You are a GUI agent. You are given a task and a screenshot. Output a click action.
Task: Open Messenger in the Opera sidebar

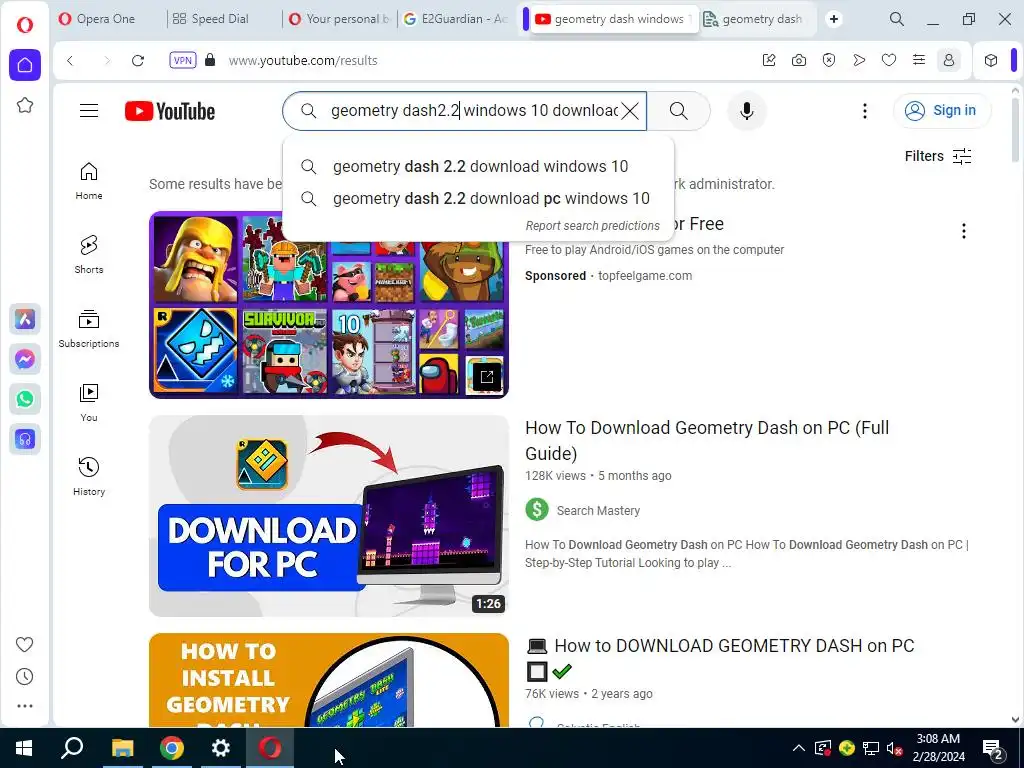25,359
